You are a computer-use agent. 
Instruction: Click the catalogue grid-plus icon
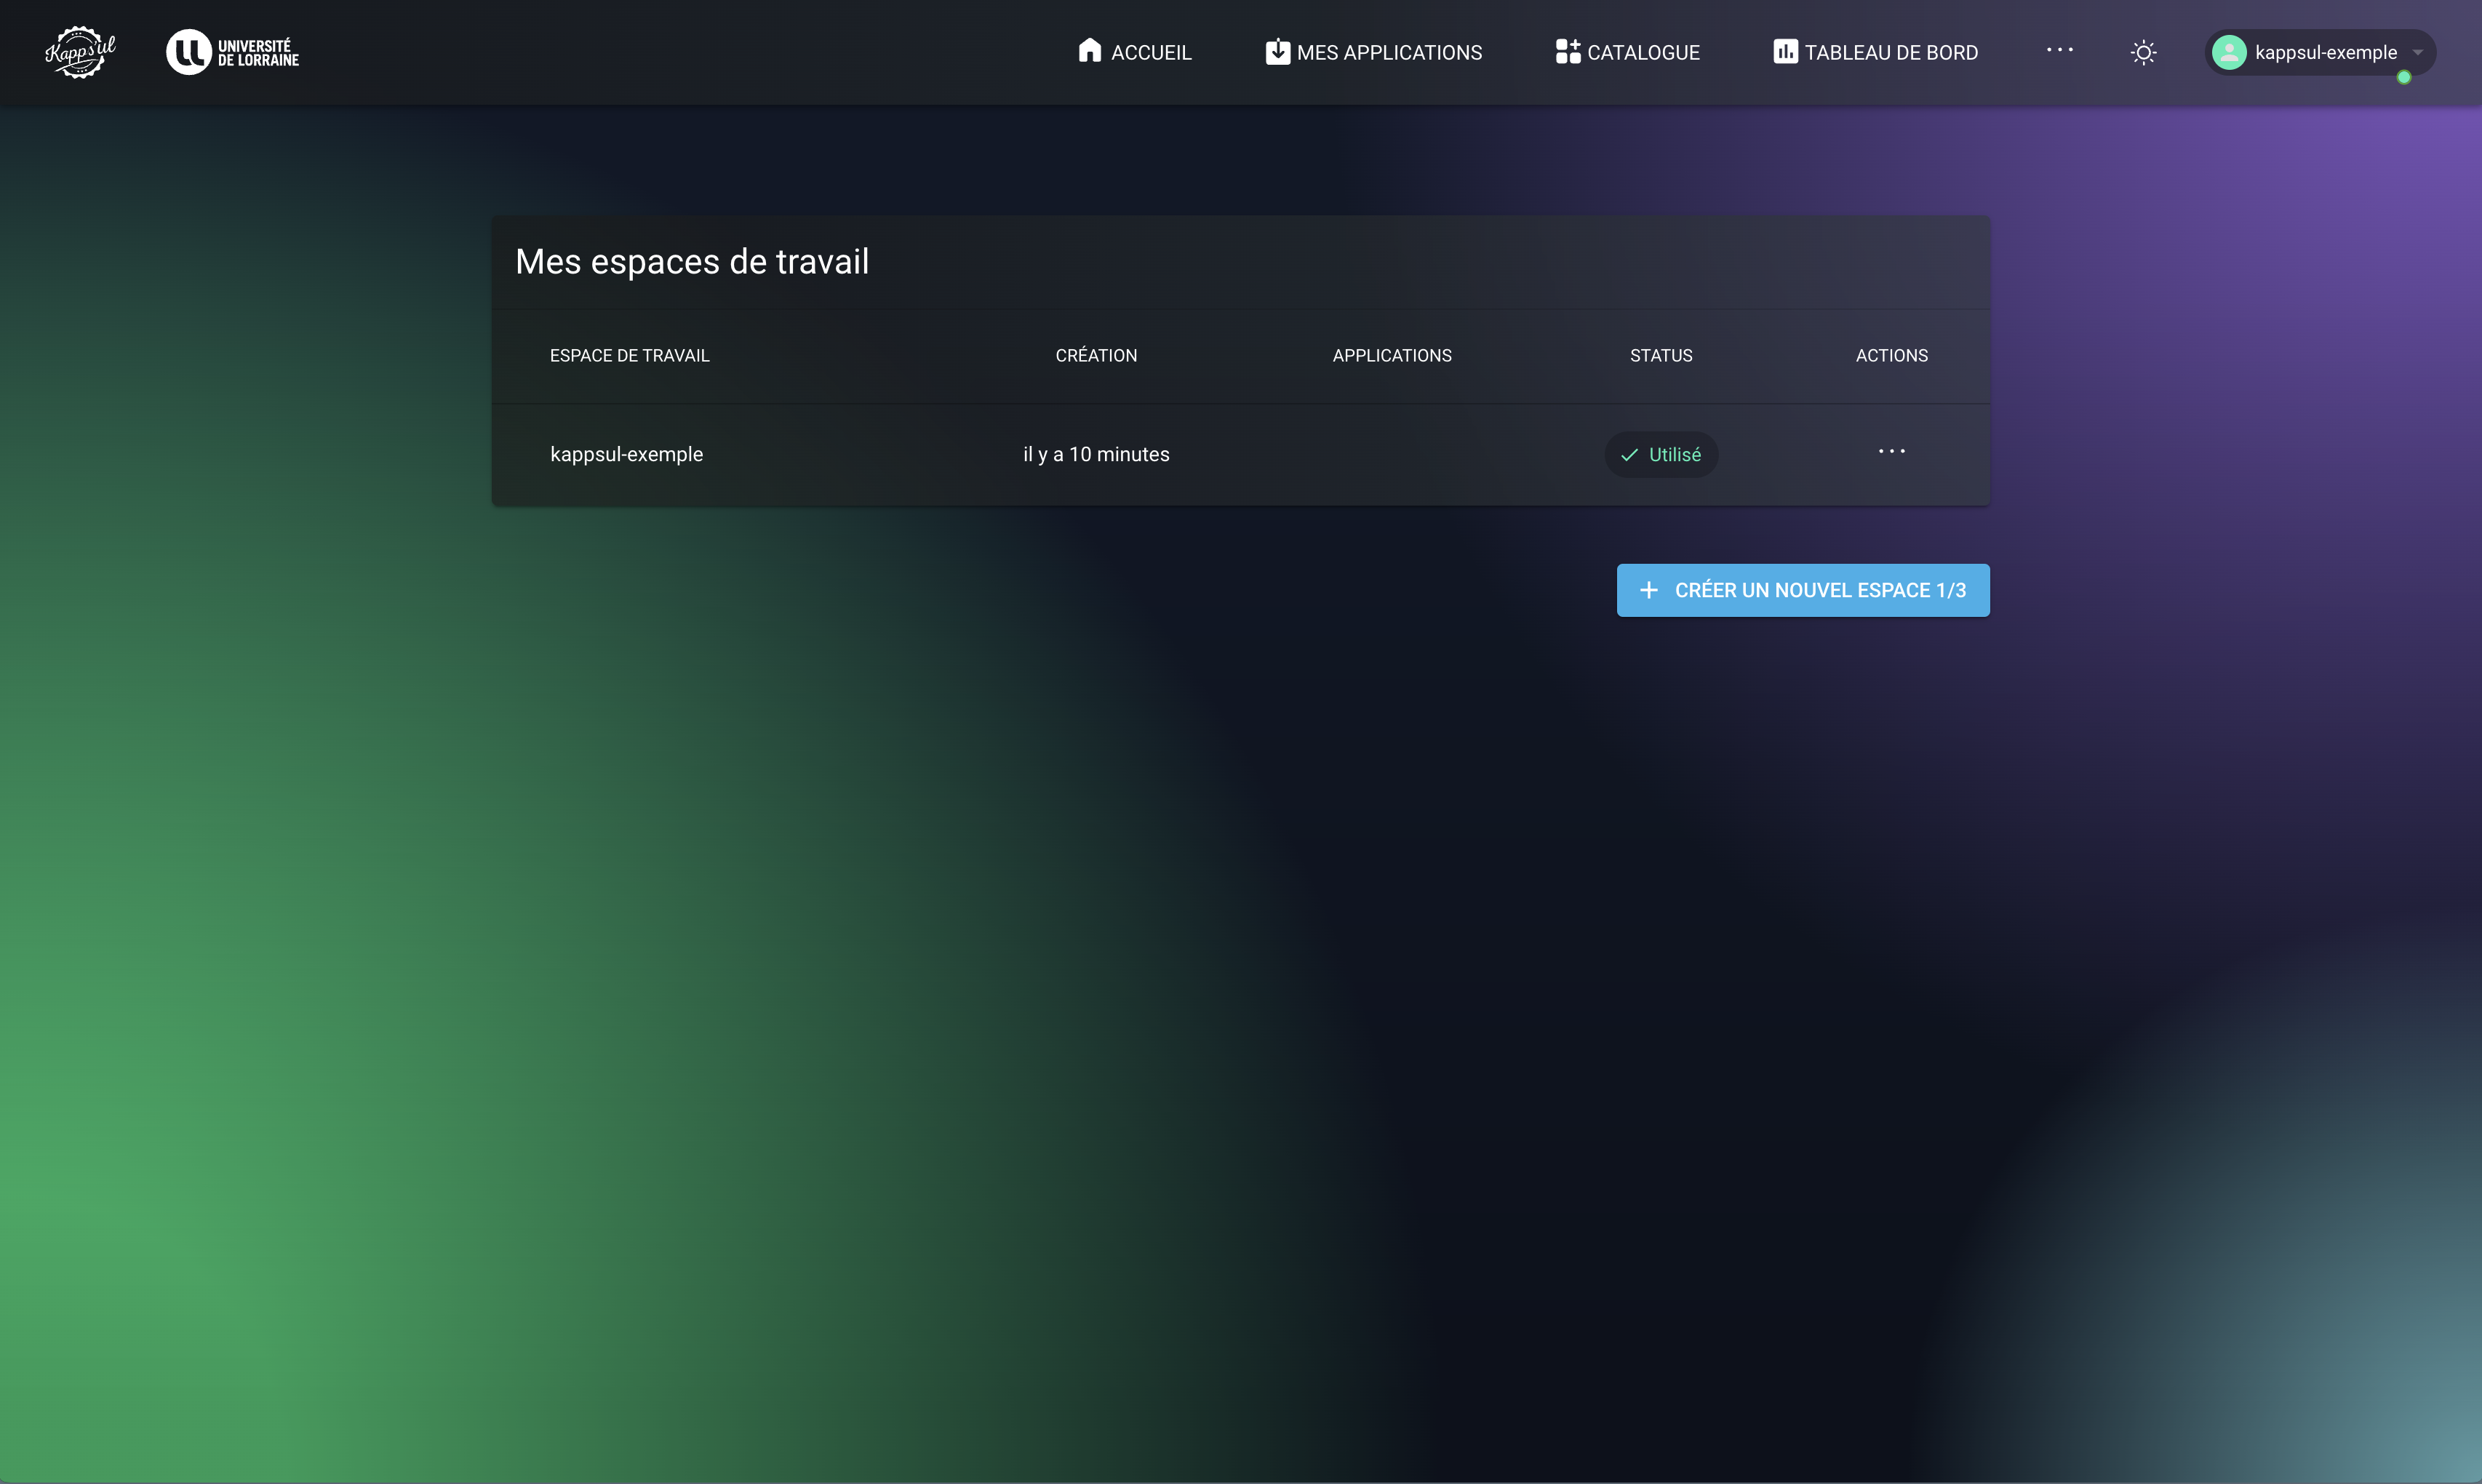1567,52
